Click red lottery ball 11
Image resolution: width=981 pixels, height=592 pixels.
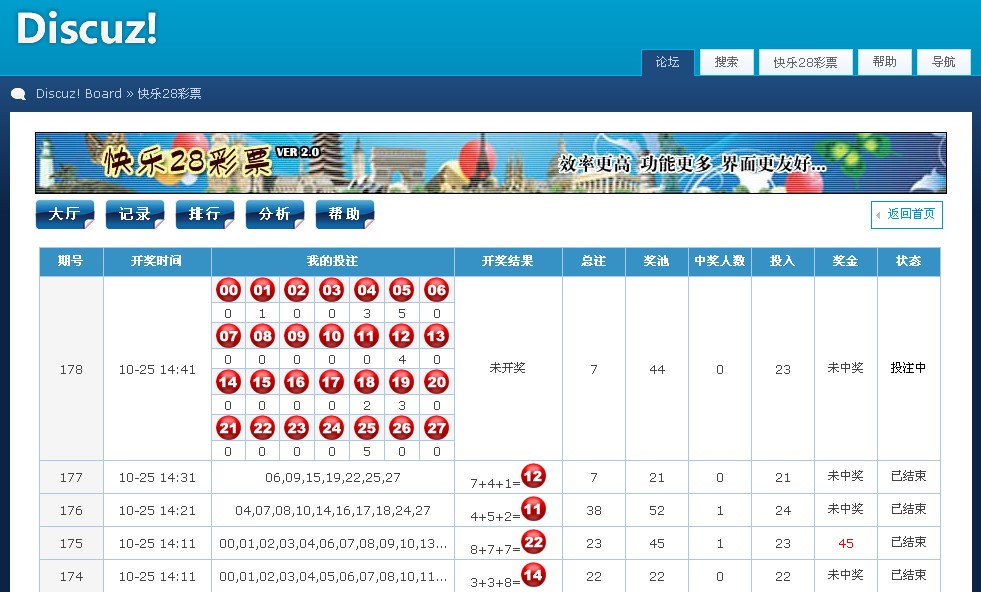pos(367,336)
